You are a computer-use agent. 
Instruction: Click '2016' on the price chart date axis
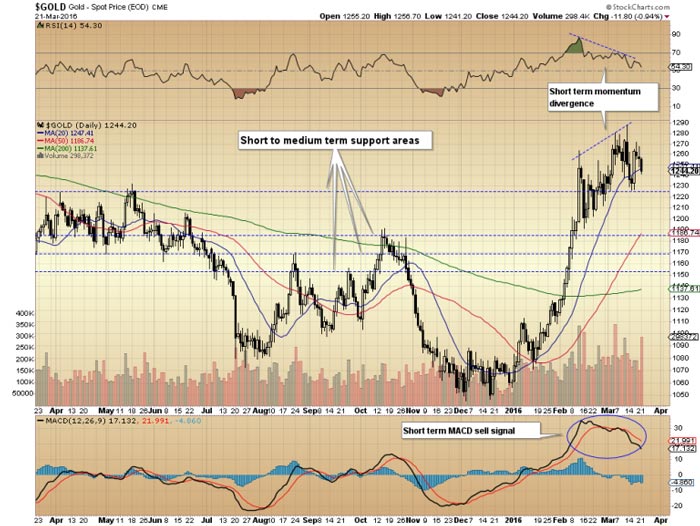(x=513, y=410)
